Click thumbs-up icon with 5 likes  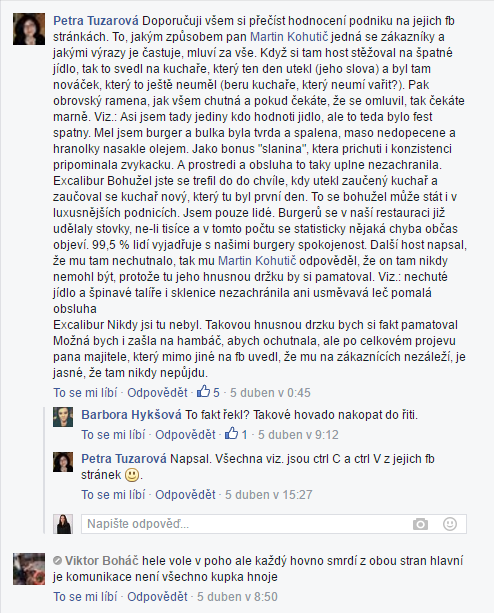point(204,391)
